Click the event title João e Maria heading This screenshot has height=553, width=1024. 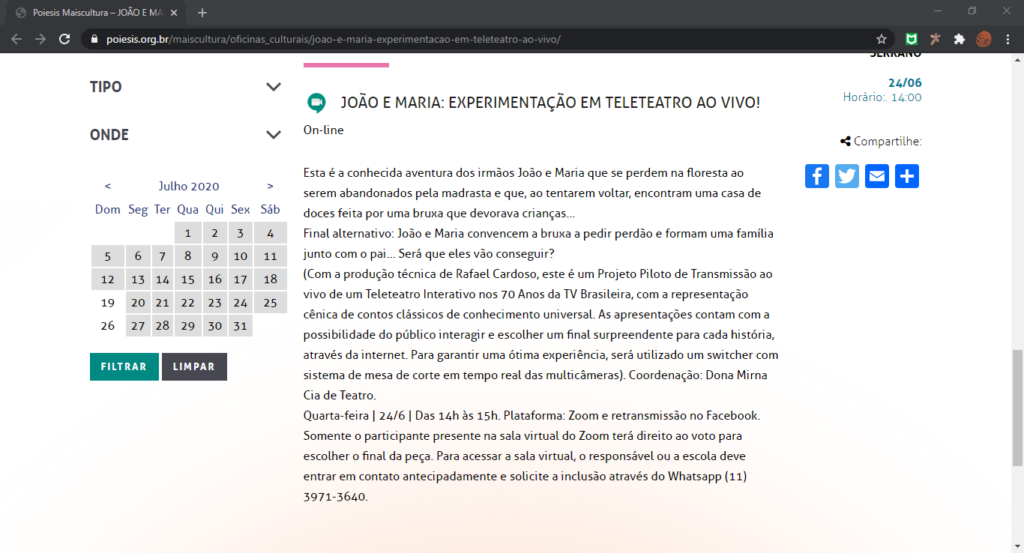coord(550,103)
